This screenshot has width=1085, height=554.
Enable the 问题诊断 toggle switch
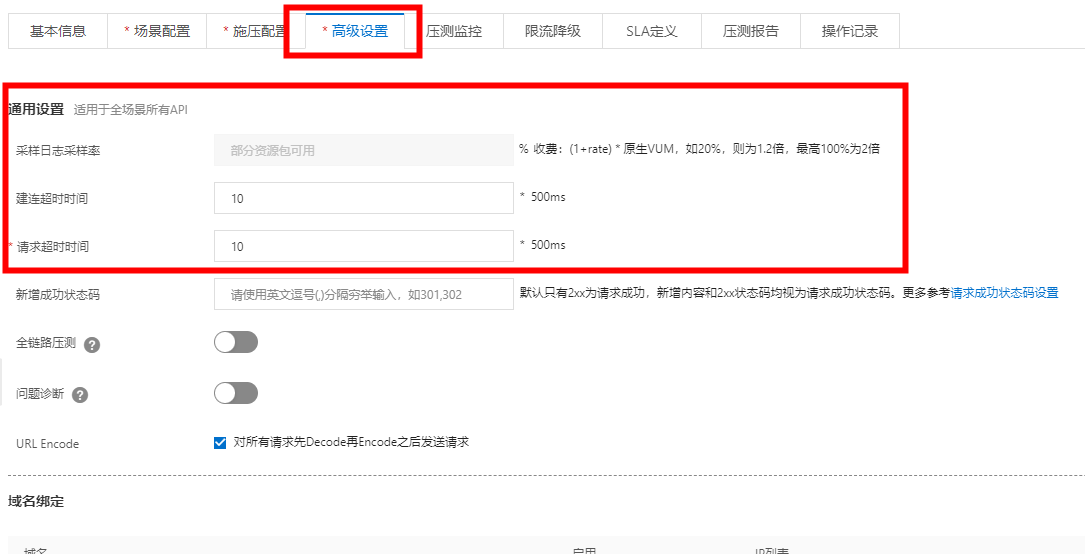(236, 393)
